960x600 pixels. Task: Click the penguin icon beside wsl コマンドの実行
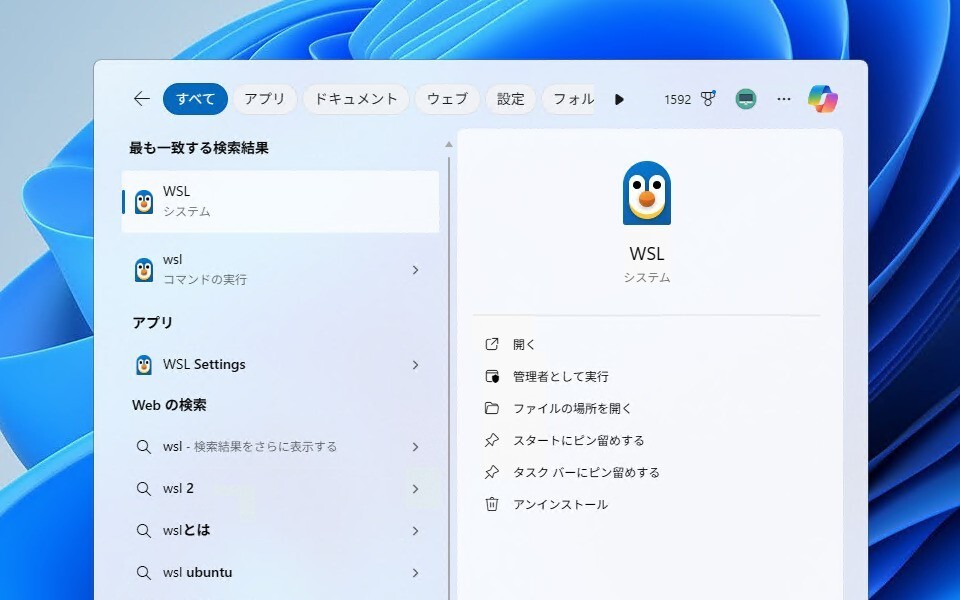tap(144, 269)
